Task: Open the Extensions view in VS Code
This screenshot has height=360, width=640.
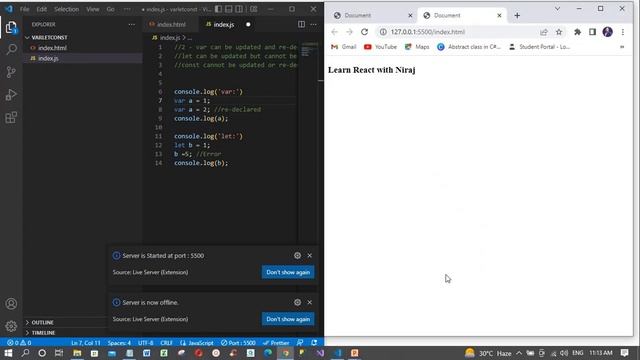Action: tap(11, 118)
